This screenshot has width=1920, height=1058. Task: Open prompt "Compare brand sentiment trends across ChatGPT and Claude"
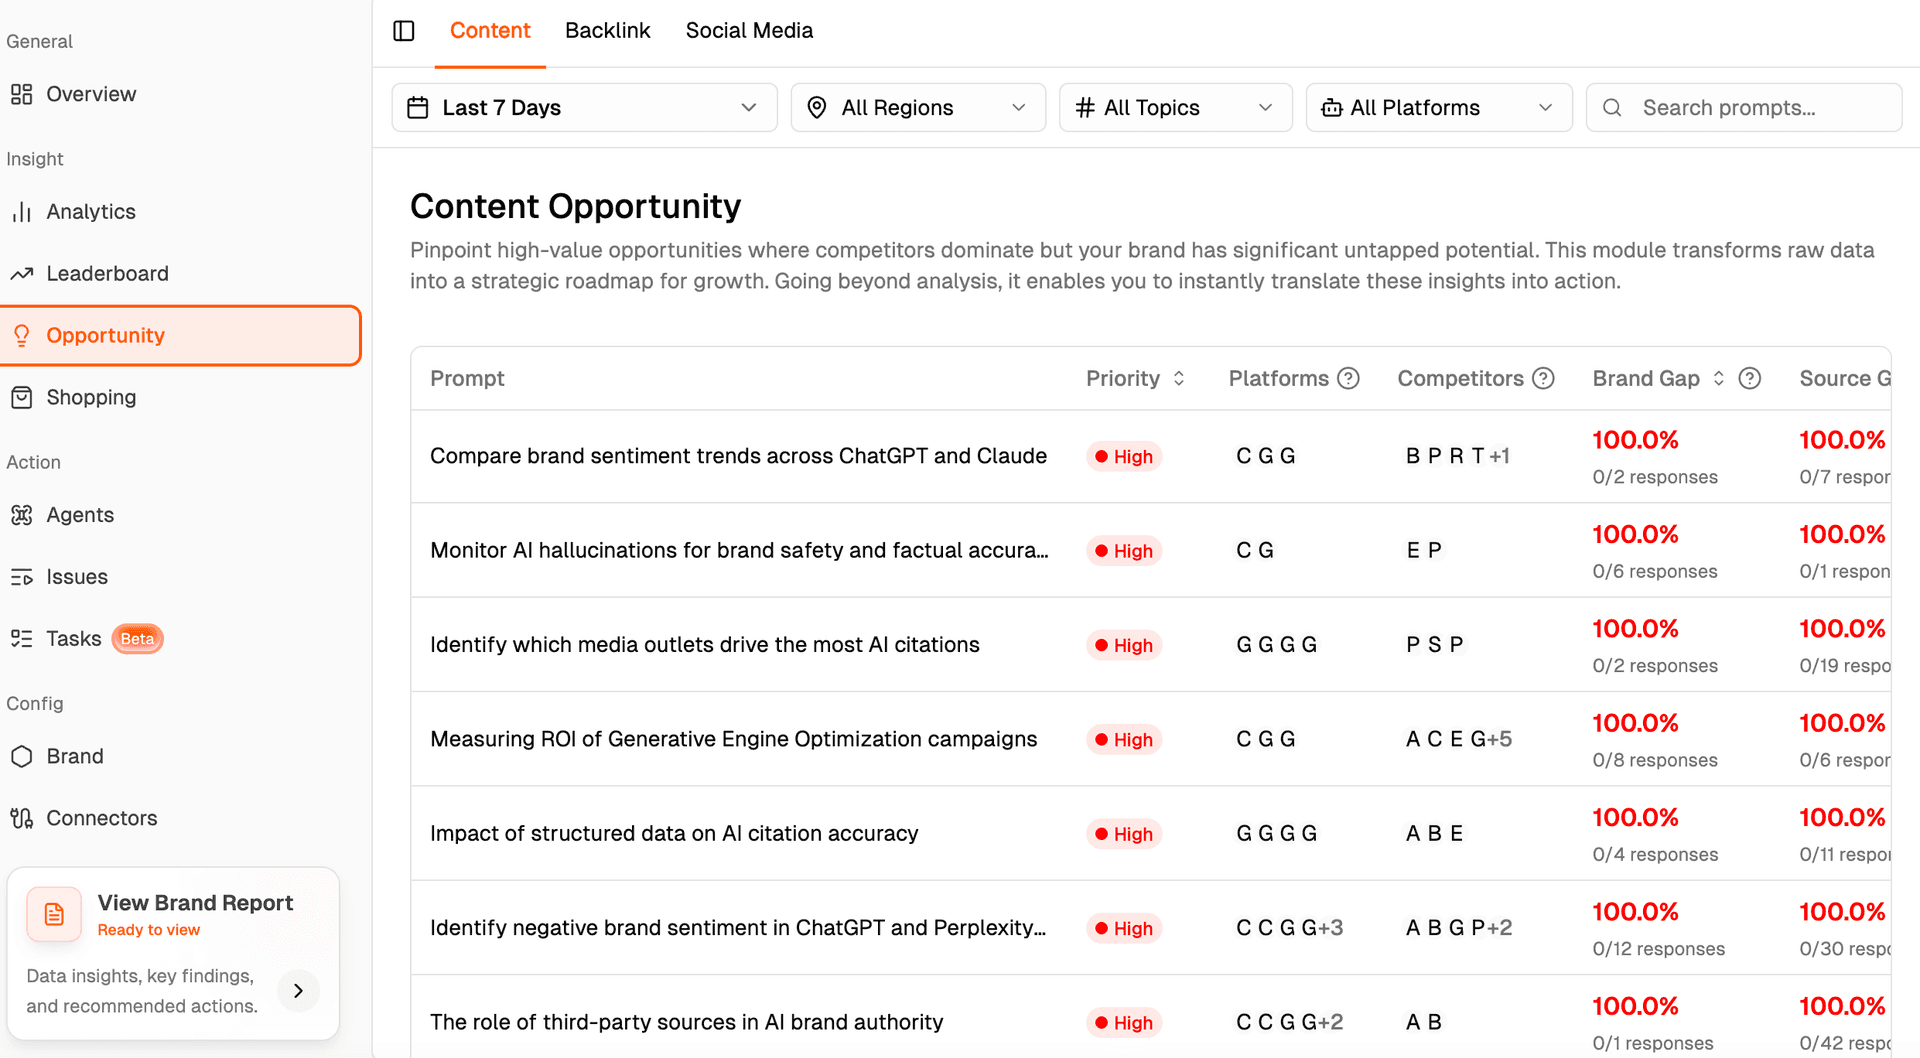tap(738, 456)
